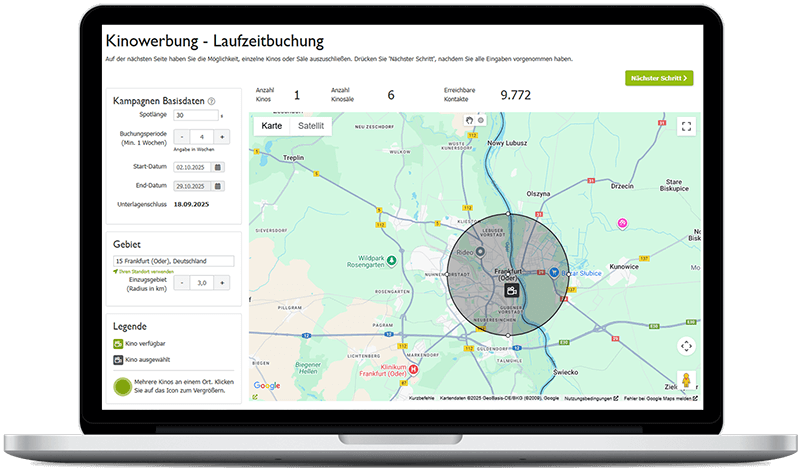Pick up the Street View pegman

pos(686,380)
